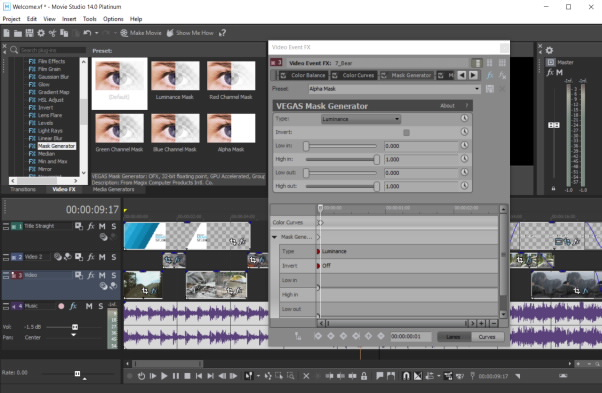Click the Lanes button in keyframe editor
The image size is (602, 393).
pyautogui.click(x=453, y=337)
